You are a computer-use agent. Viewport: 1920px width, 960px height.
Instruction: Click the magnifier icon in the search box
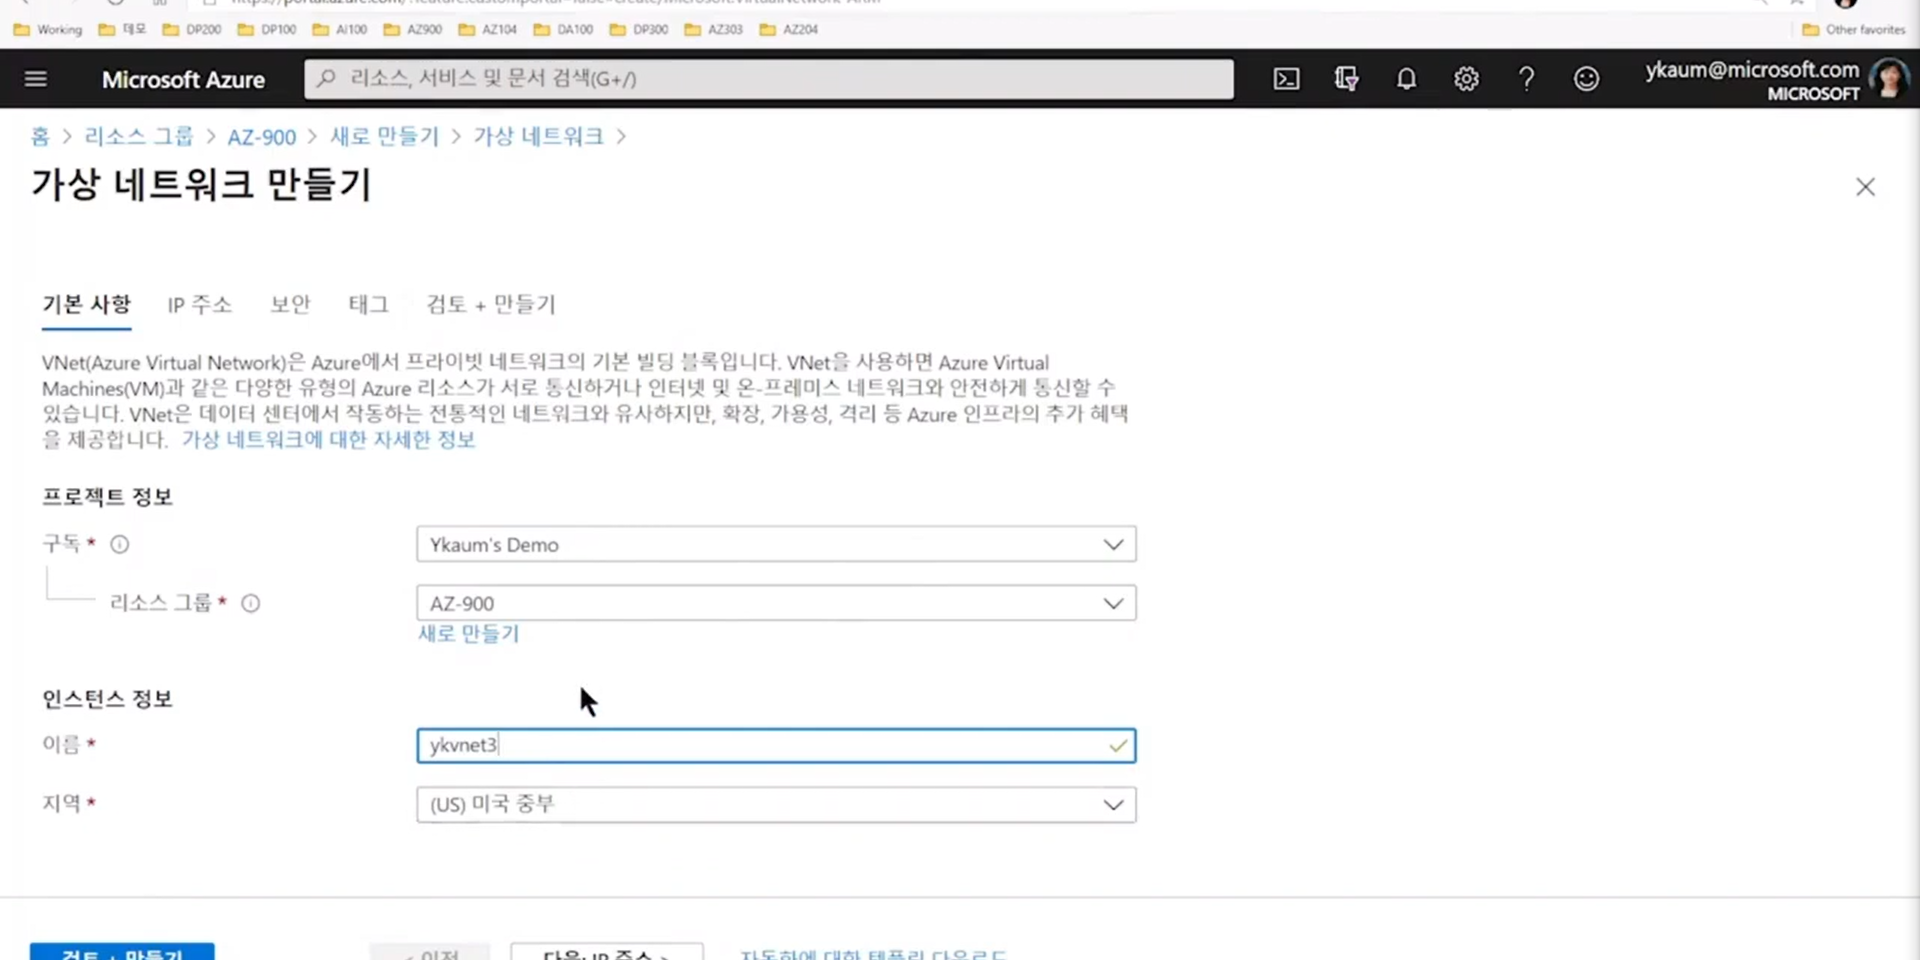(x=326, y=78)
